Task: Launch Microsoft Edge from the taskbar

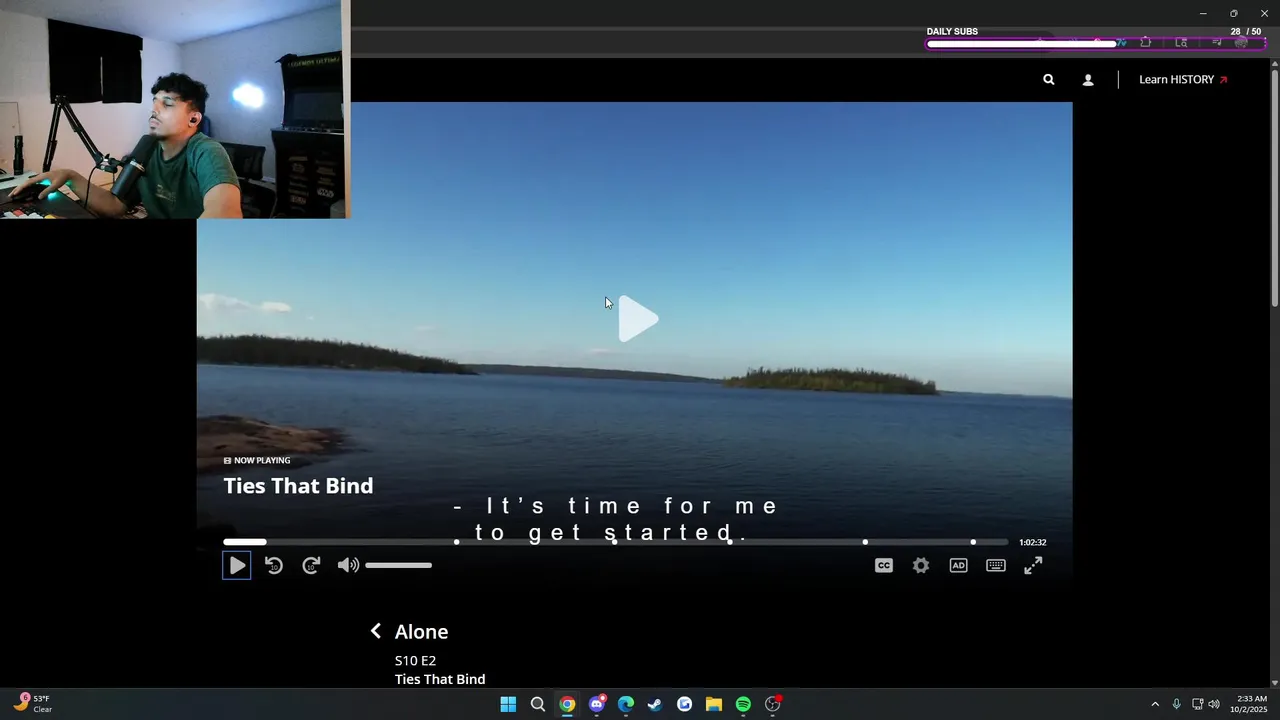Action: click(x=626, y=704)
